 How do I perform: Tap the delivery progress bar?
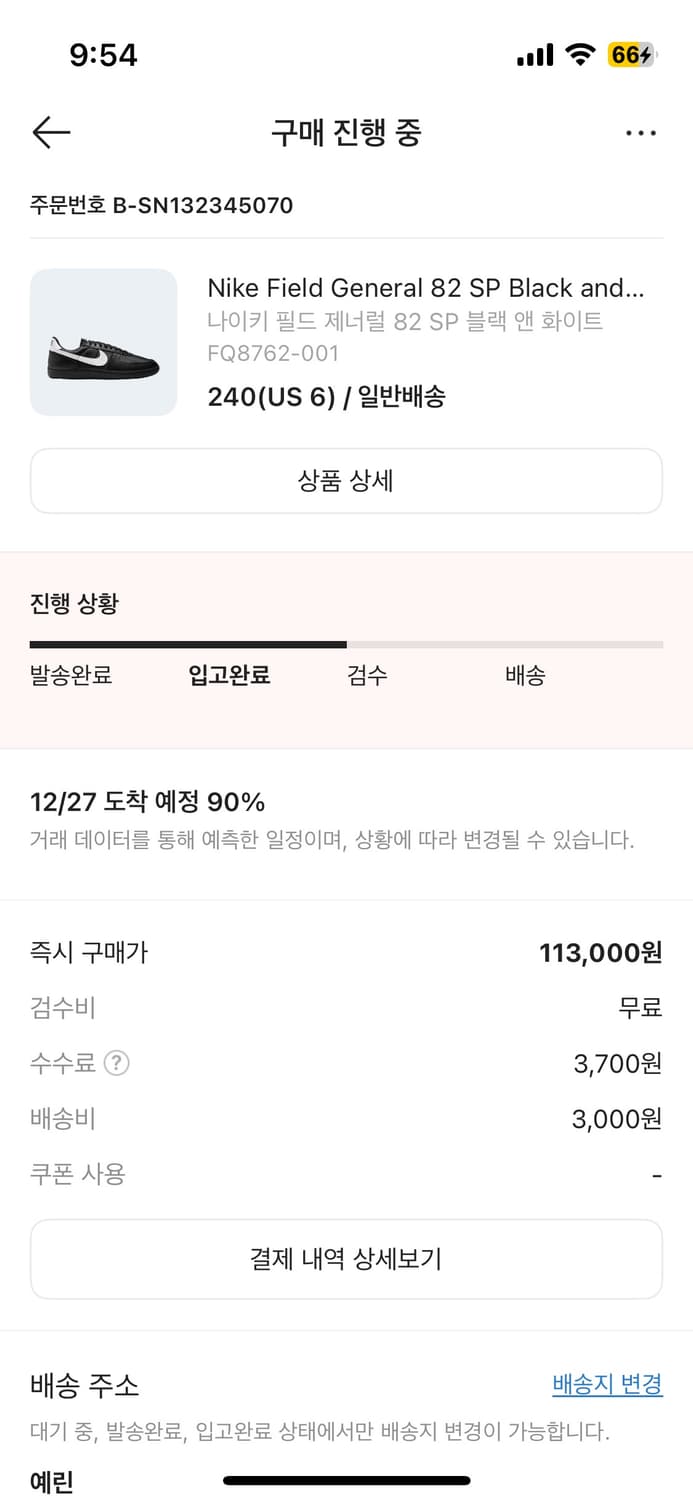pyautogui.click(x=346, y=644)
